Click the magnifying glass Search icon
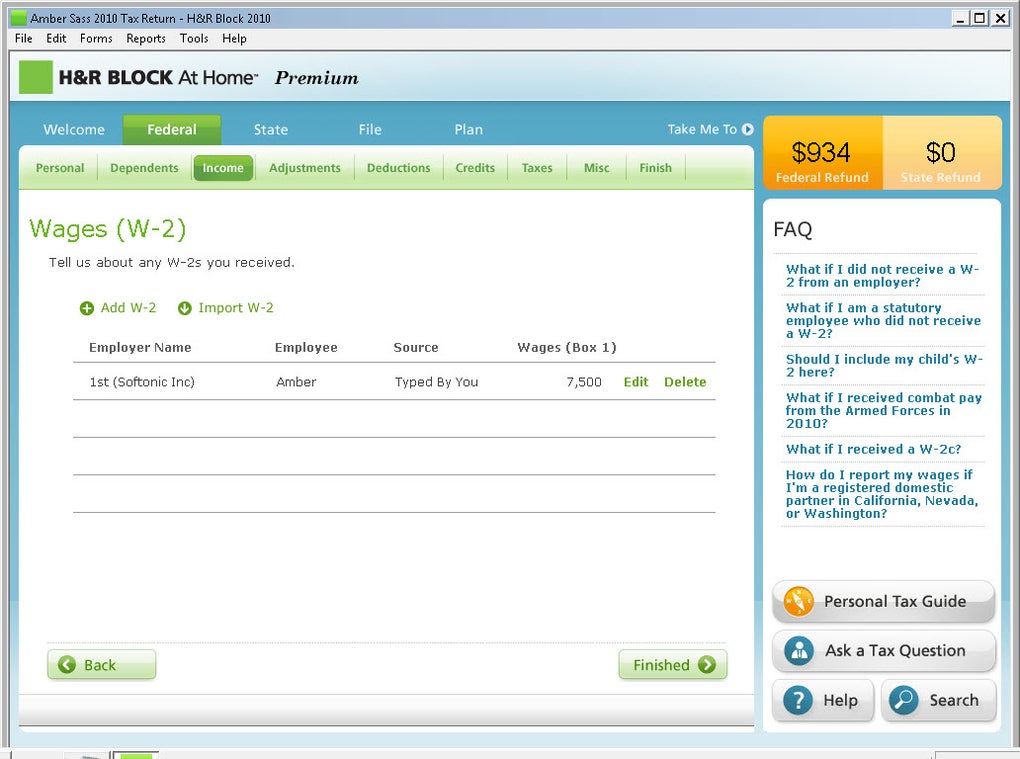This screenshot has width=1020, height=759. tap(904, 700)
